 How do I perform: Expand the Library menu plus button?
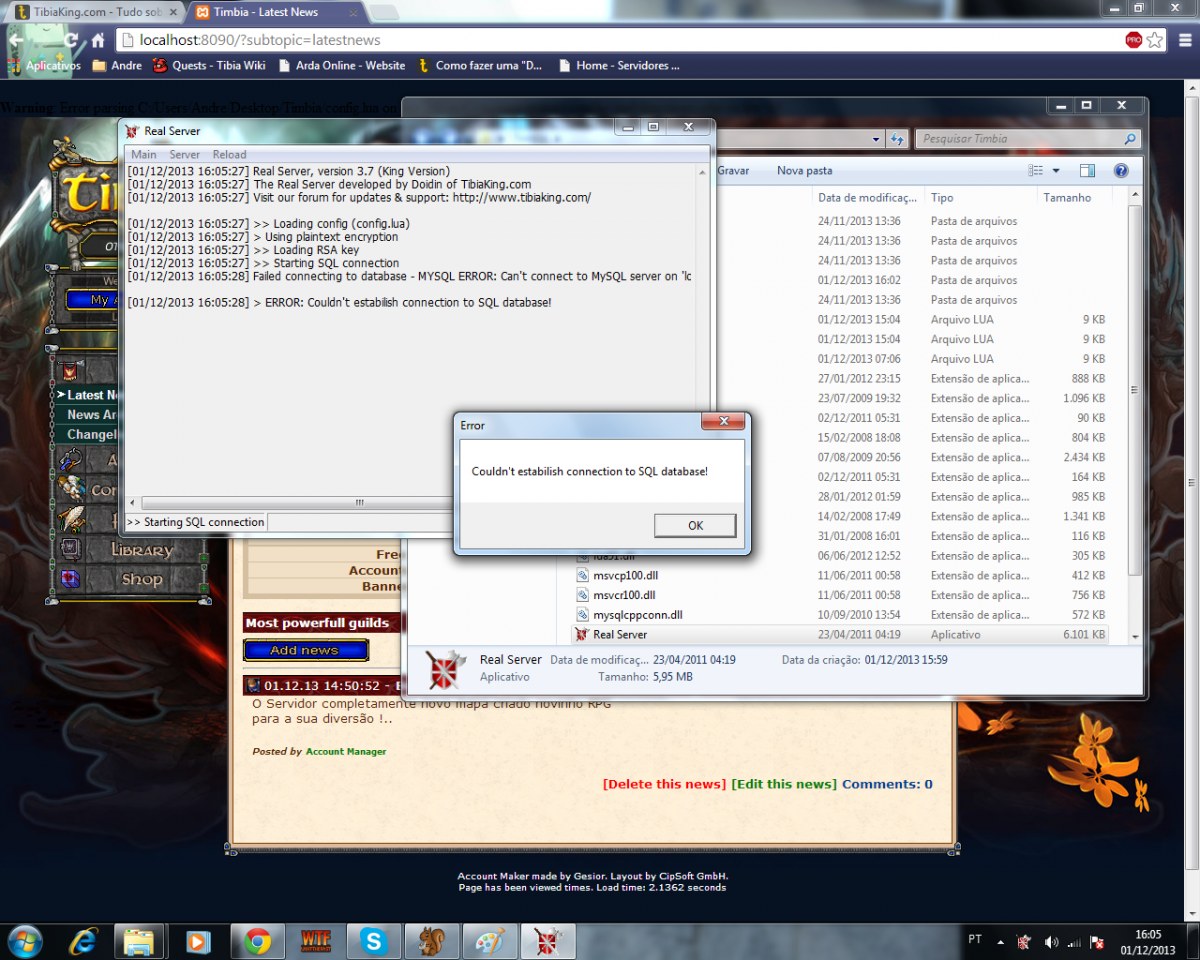[x=204, y=557]
